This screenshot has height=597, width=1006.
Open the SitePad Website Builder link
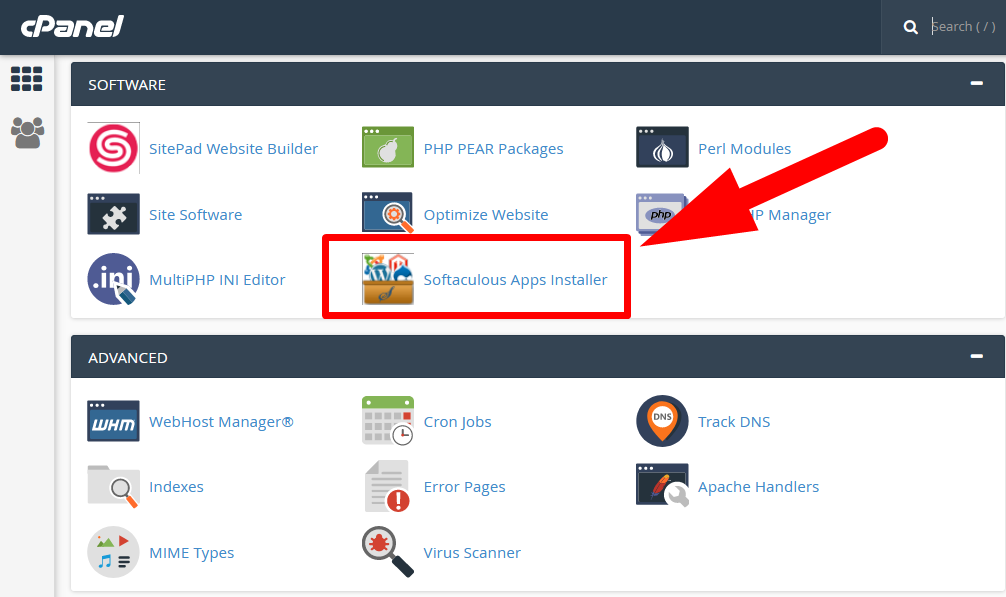[x=234, y=149]
